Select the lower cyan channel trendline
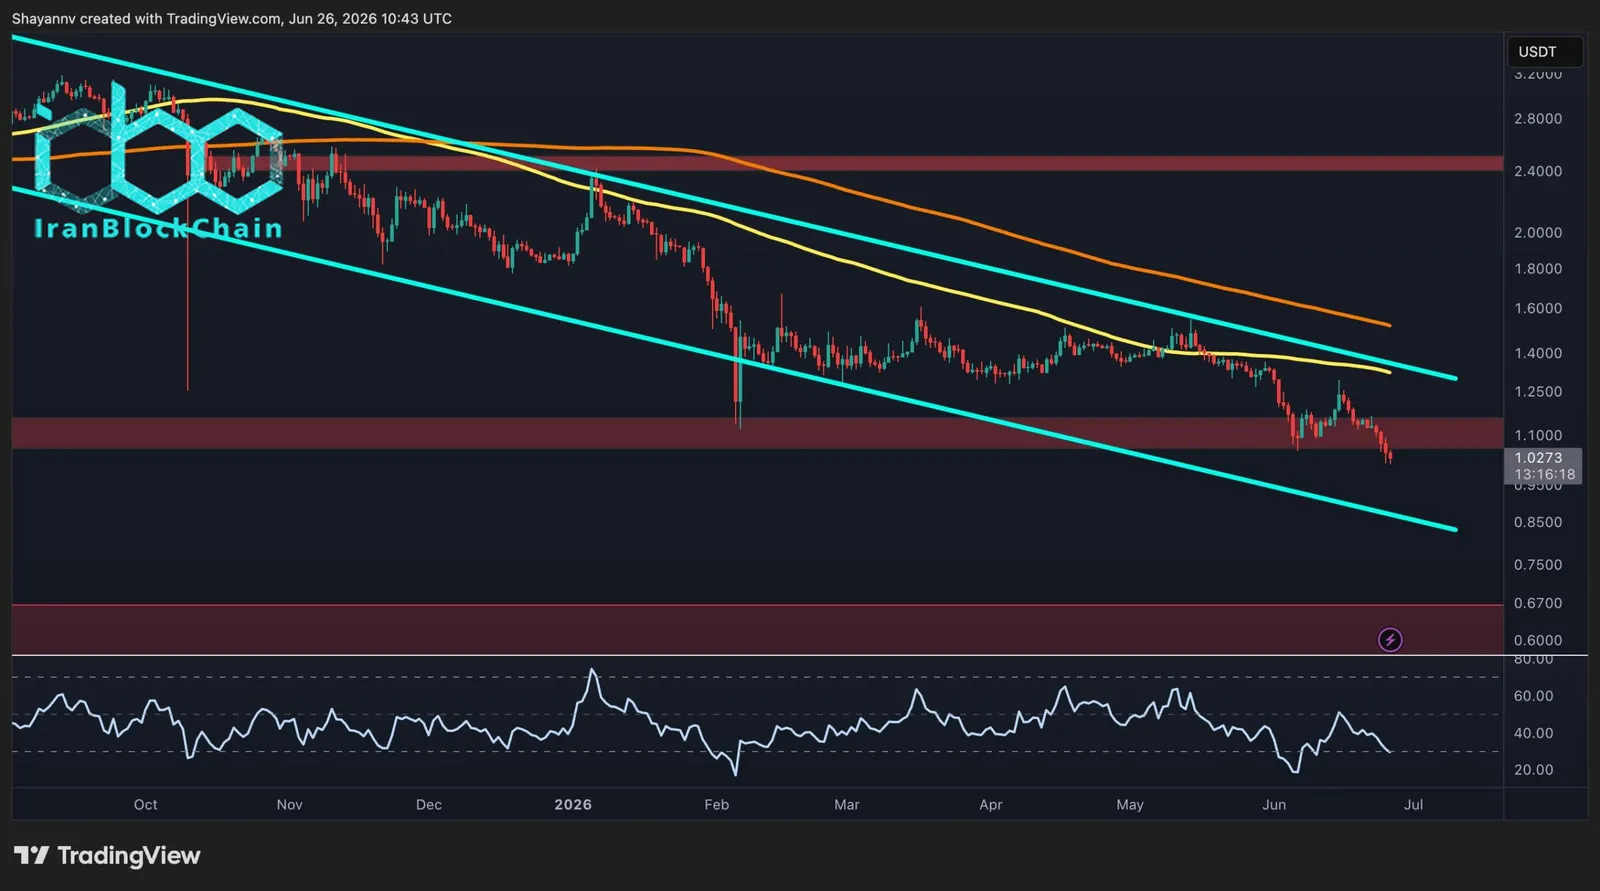1600x891 pixels. (x=735, y=359)
